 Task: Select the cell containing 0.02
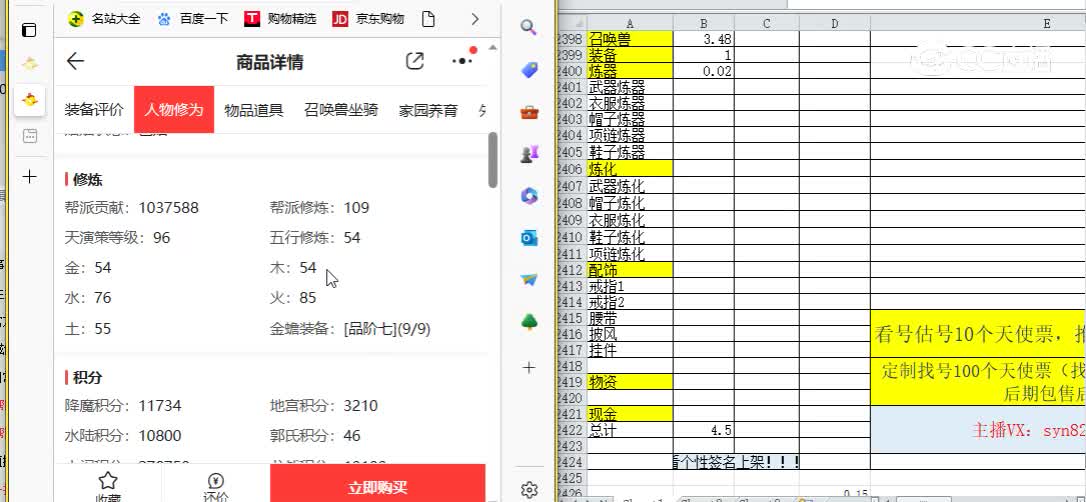pos(704,71)
